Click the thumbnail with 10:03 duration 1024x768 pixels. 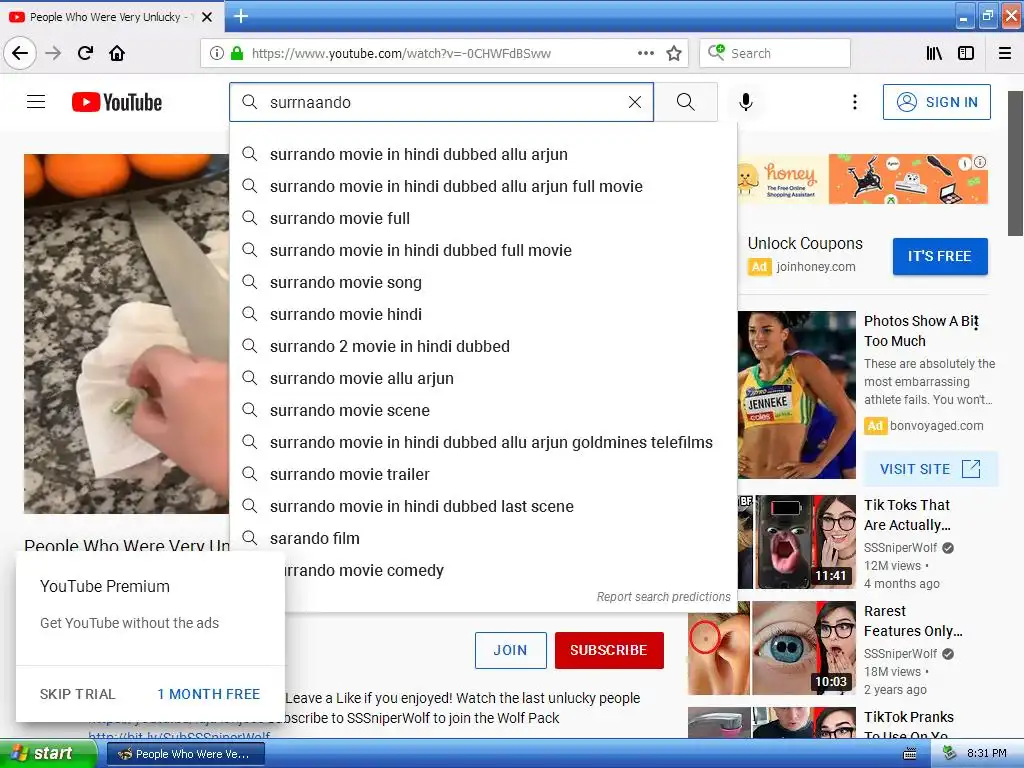[772, 648]
